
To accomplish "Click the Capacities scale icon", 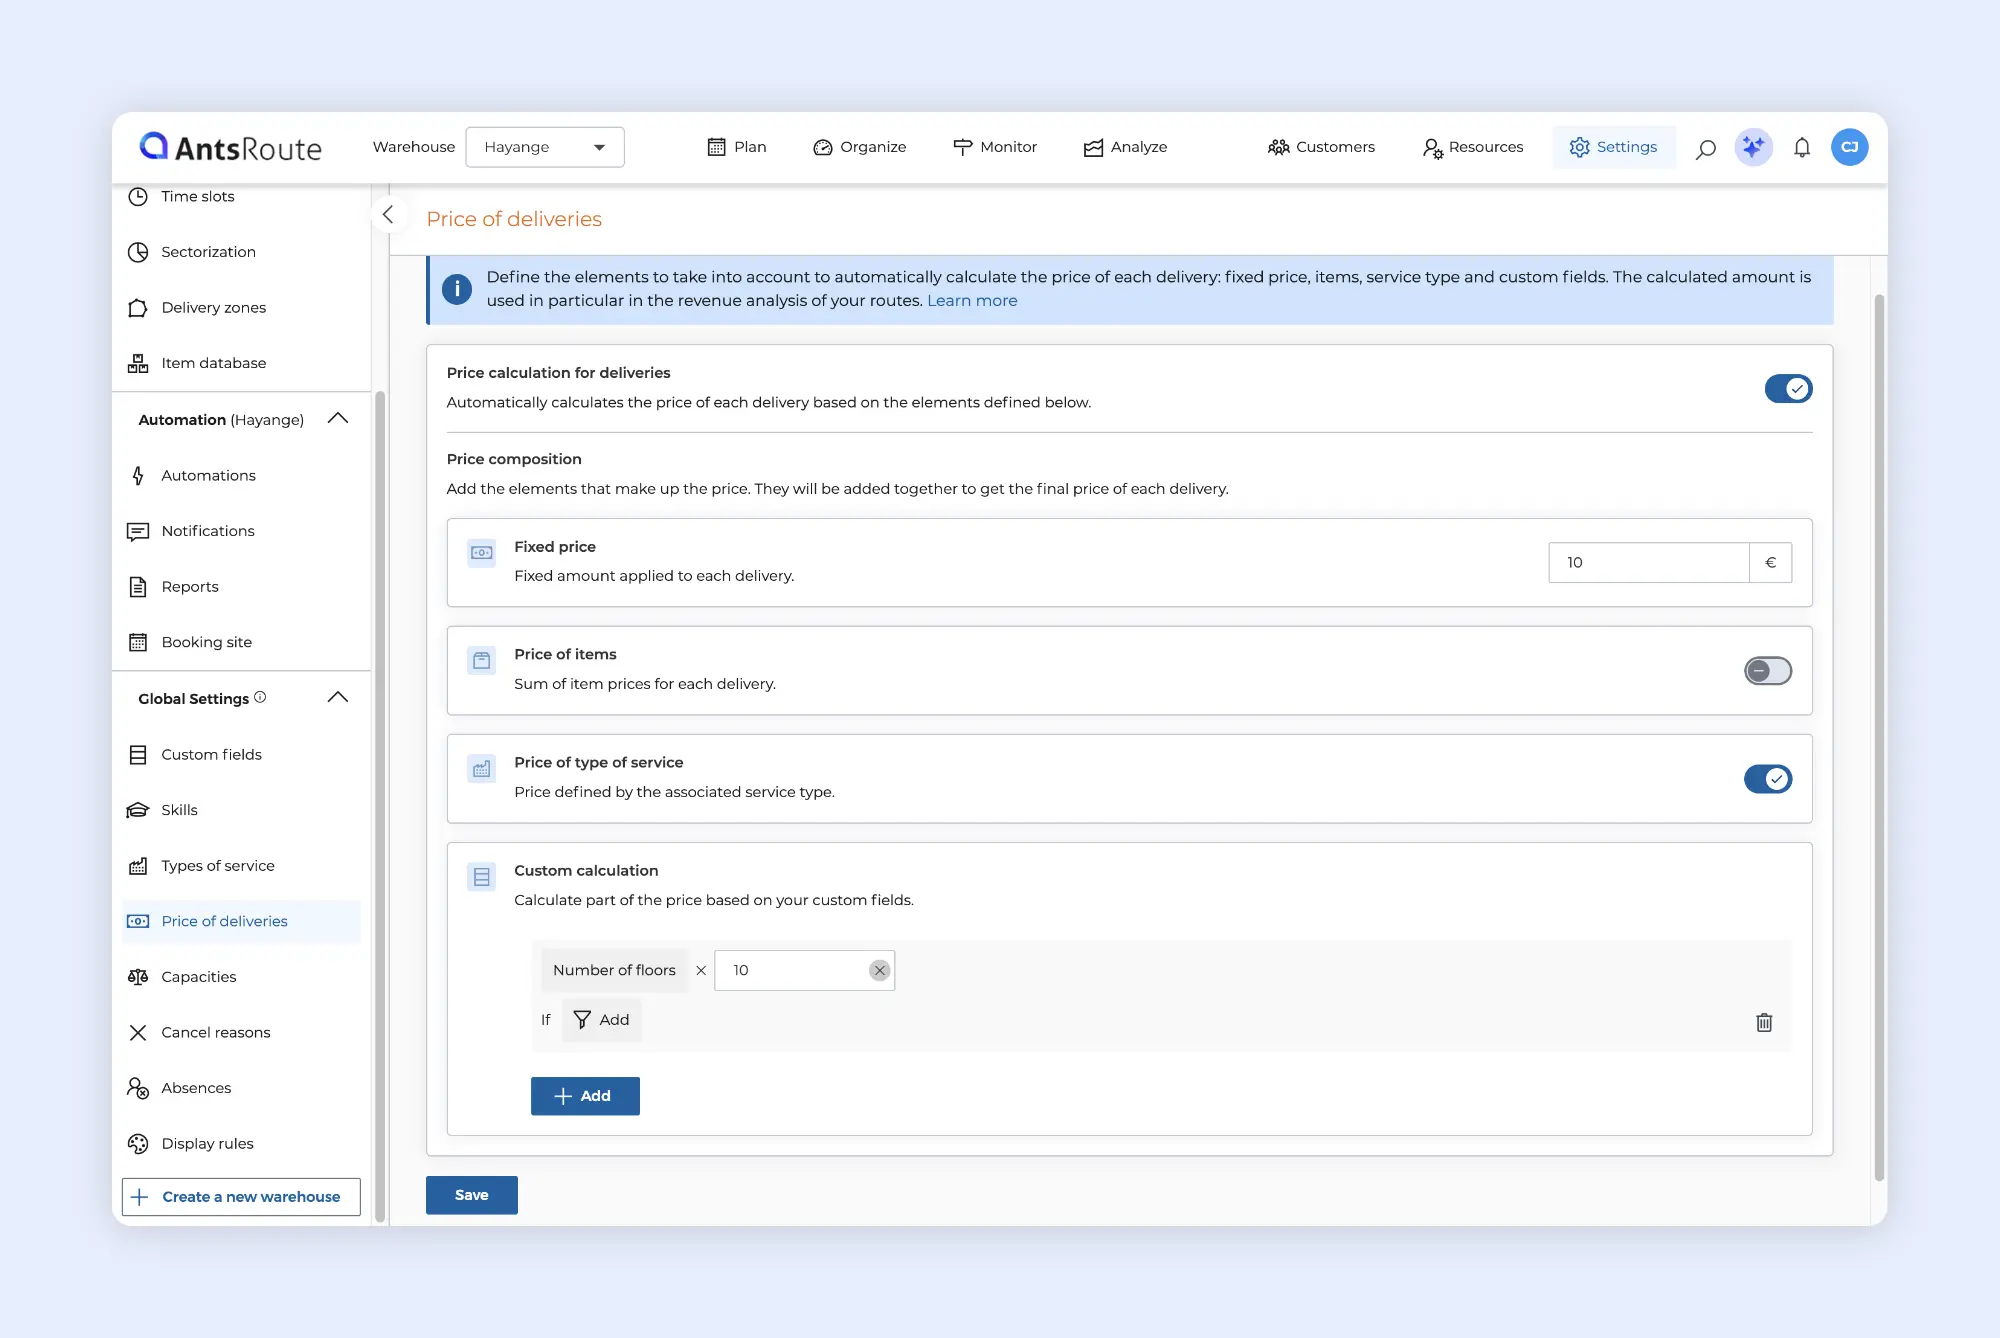I will coord(138,977).
